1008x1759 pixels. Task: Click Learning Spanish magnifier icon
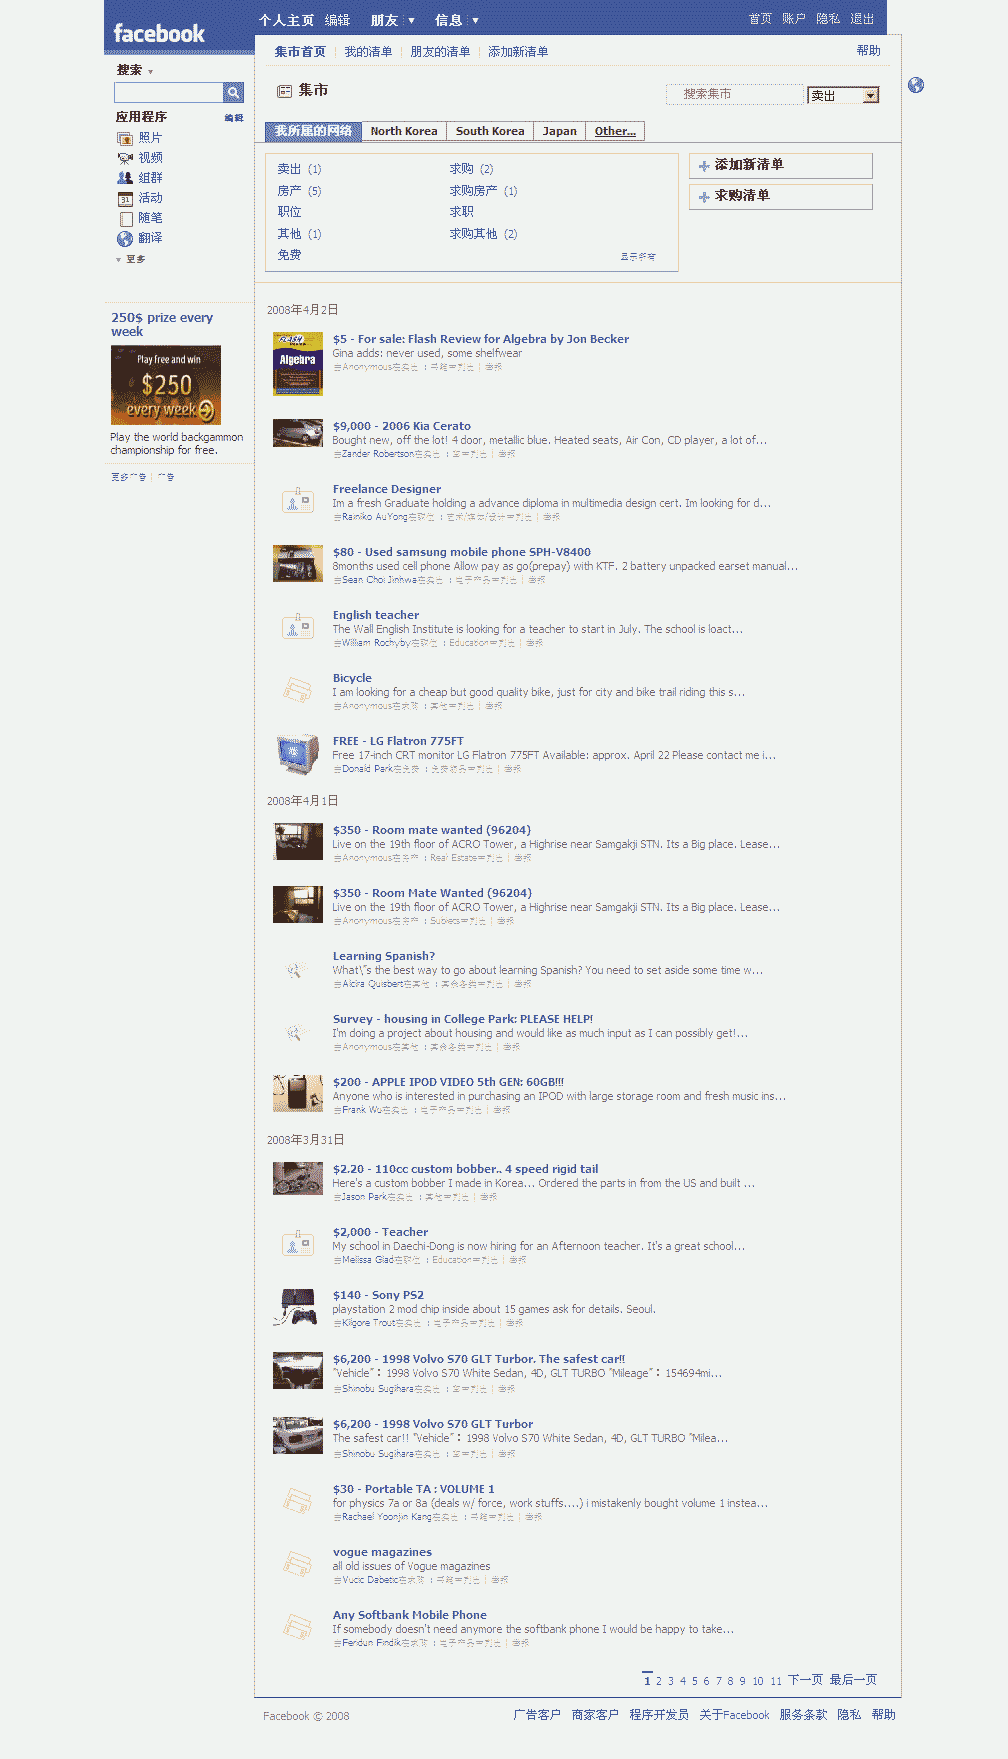[x=294, y=970]
